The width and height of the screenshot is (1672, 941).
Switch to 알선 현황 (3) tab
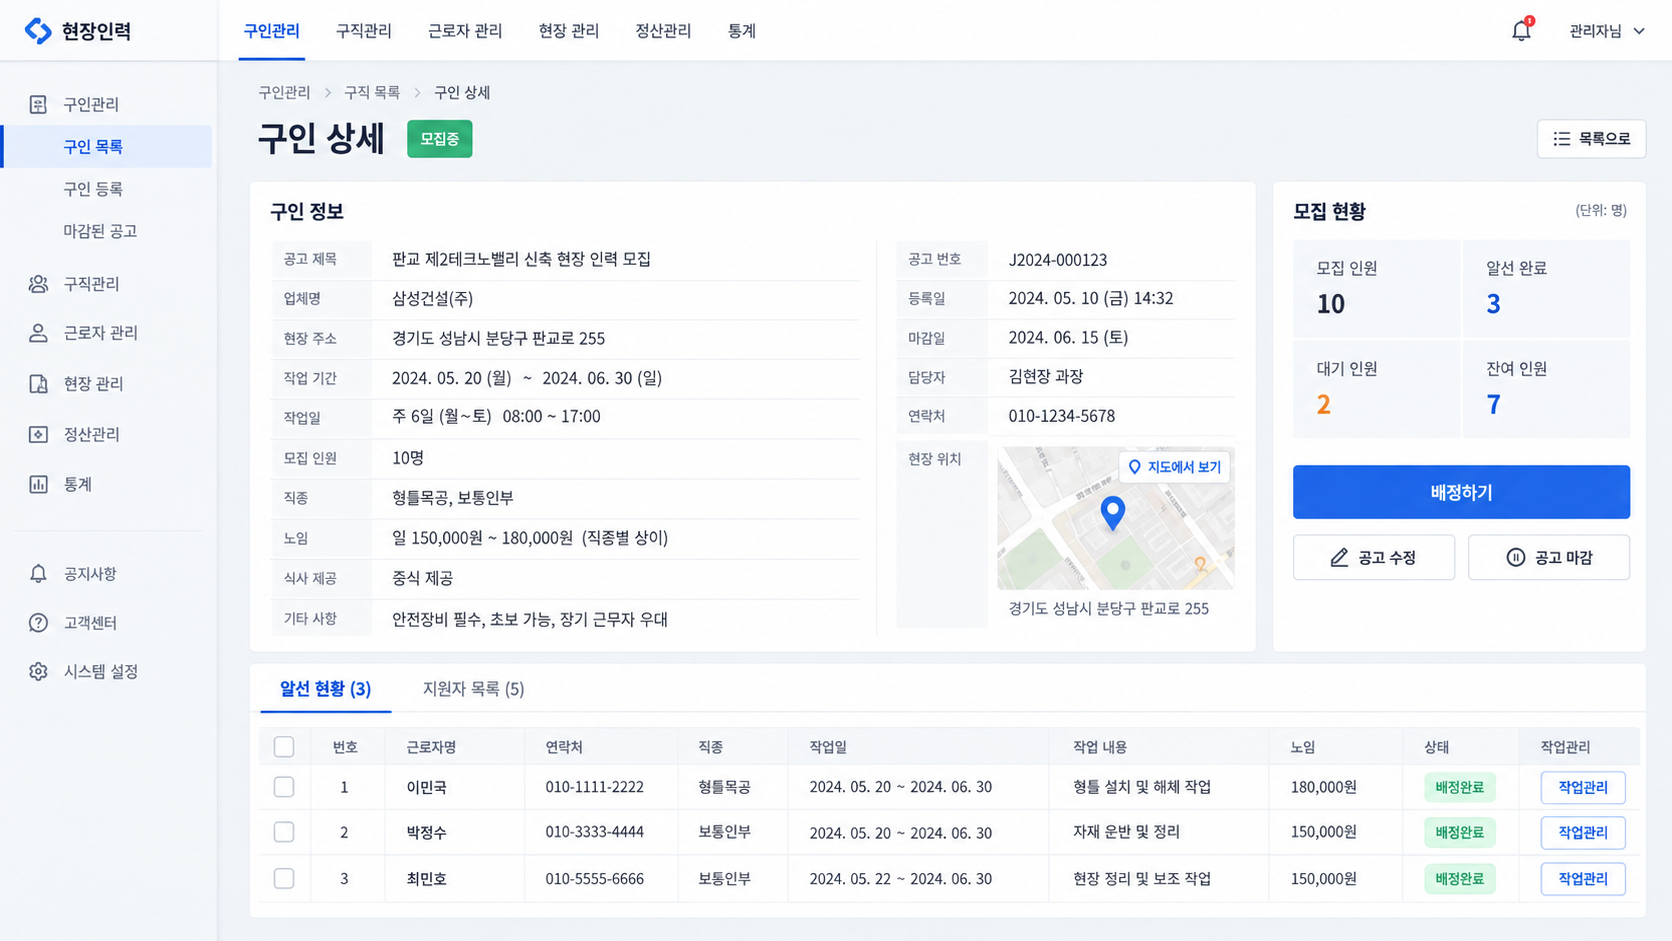point(325,689)
